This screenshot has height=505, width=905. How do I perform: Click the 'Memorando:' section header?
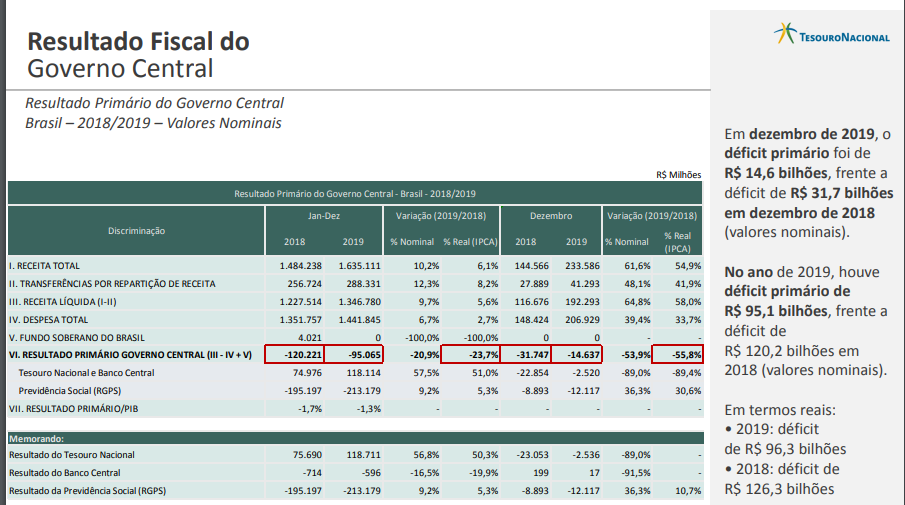coord(37,438)
